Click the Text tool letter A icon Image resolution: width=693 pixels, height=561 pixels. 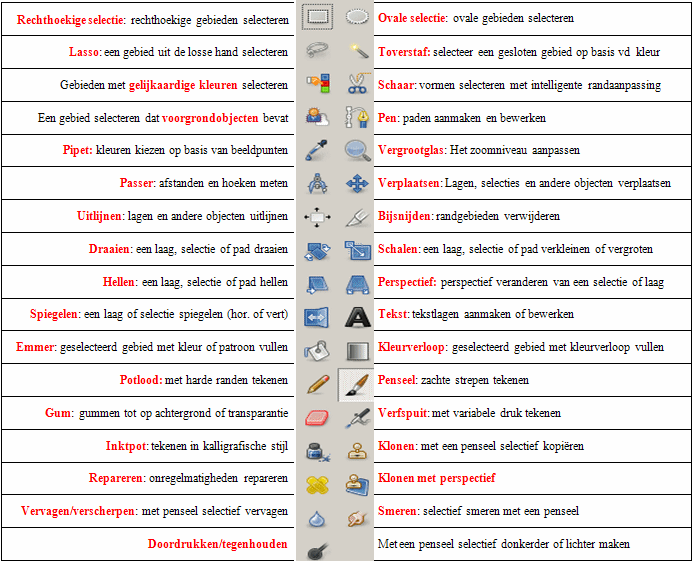355,316
